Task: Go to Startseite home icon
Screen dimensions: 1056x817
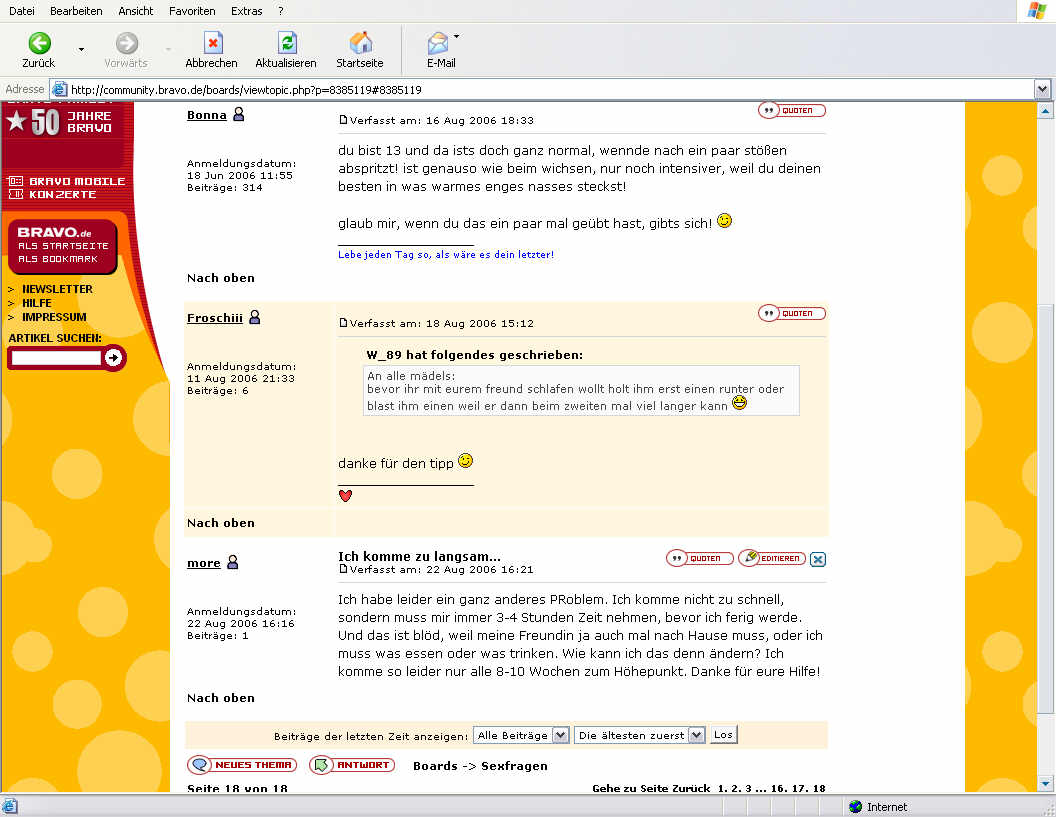Action: tap(360, 43)
